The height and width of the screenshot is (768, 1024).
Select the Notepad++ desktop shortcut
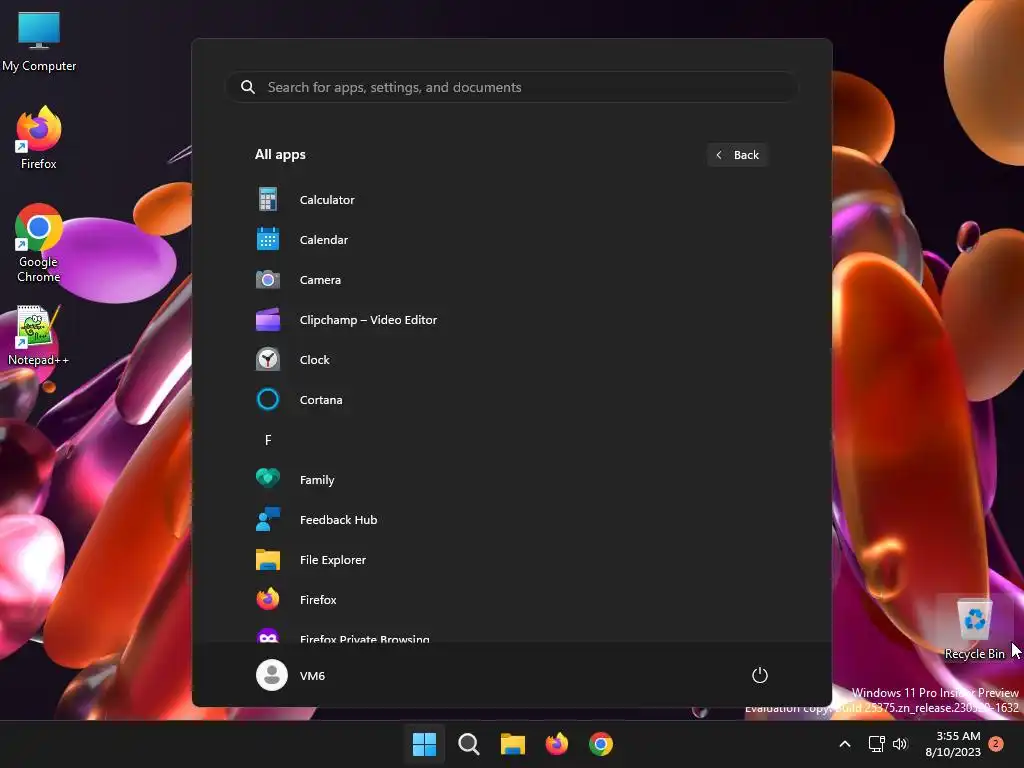click(x=38, y=336)
